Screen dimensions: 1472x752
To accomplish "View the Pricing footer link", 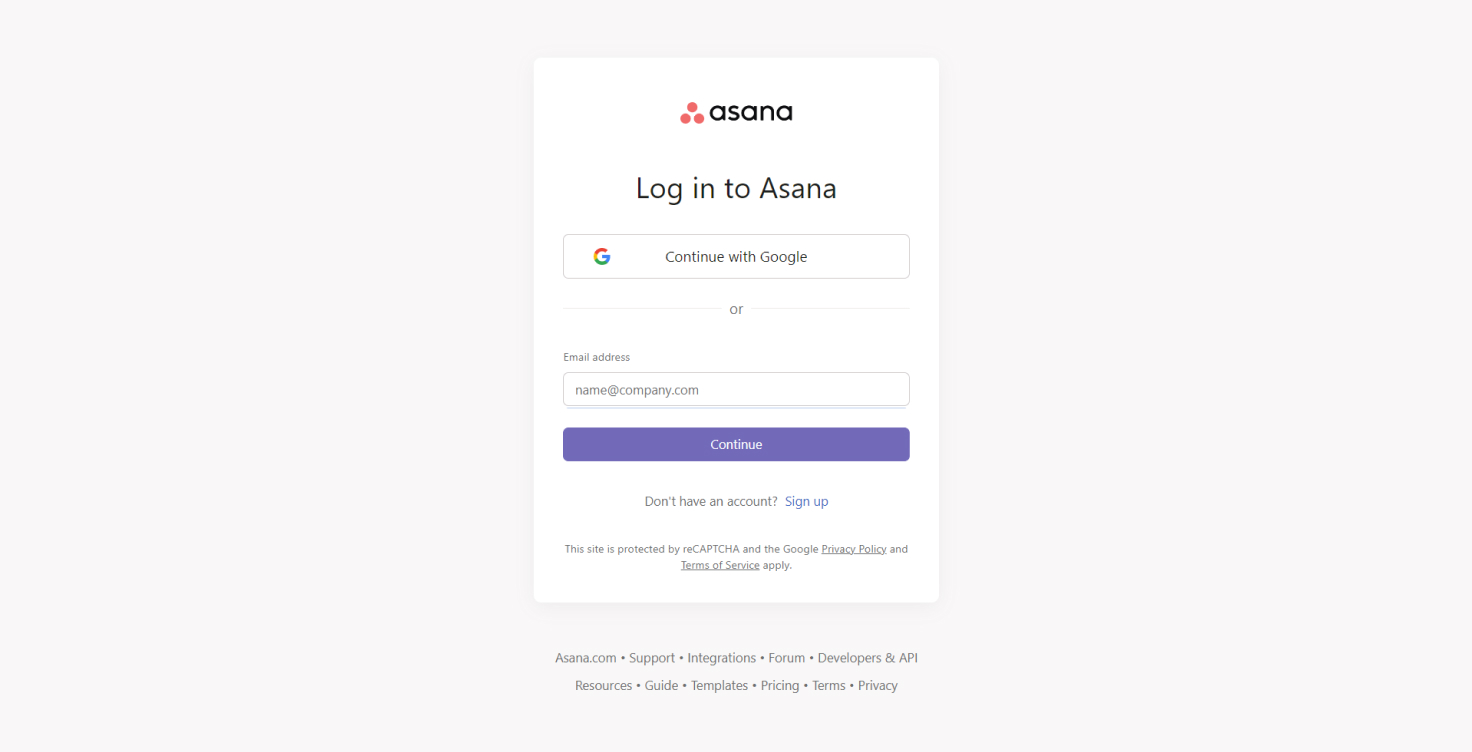I will 780,686.
